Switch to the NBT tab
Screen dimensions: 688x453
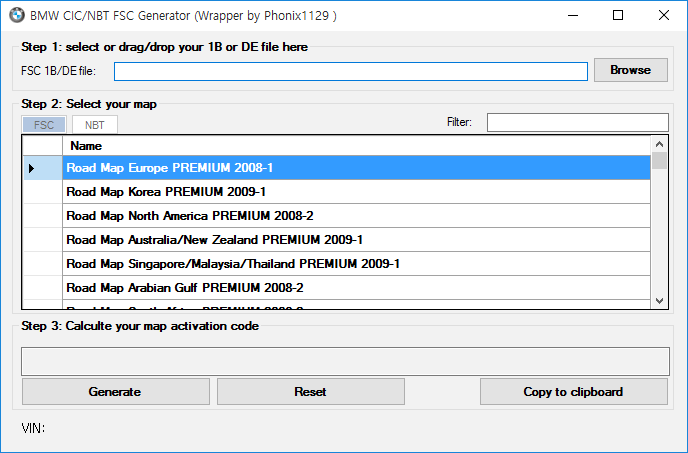95,125
